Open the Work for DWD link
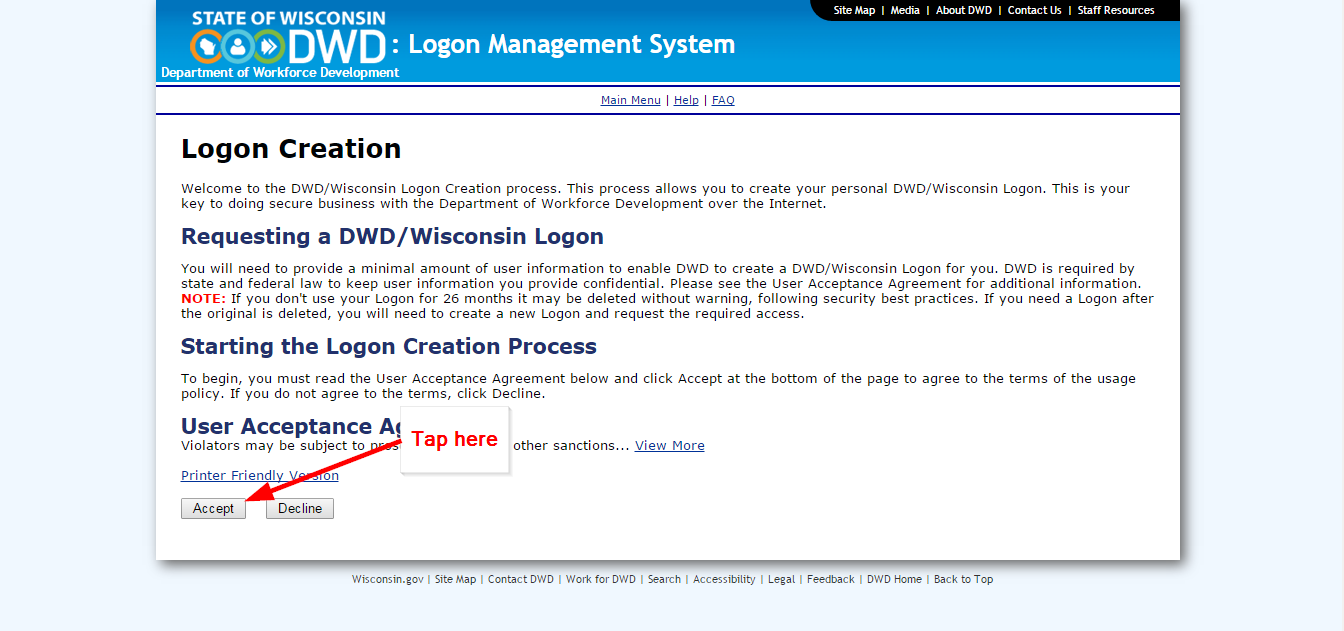The image size is (1344, 631). (600, 579)
